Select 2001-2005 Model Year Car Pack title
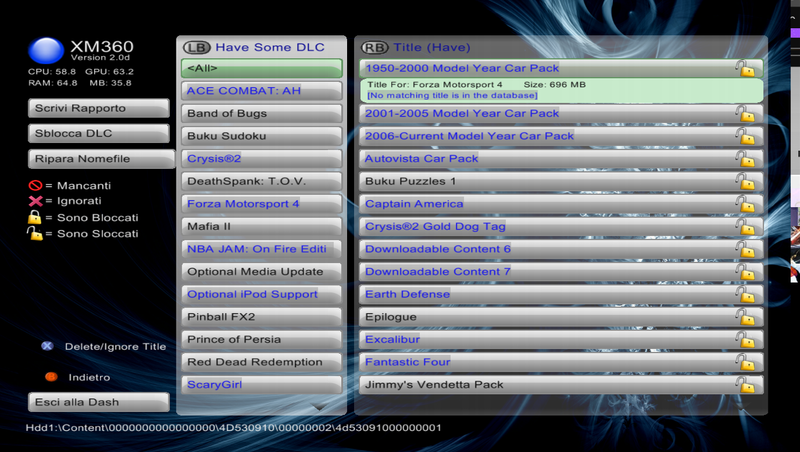 pyautogui.click(x=561, y=113)
